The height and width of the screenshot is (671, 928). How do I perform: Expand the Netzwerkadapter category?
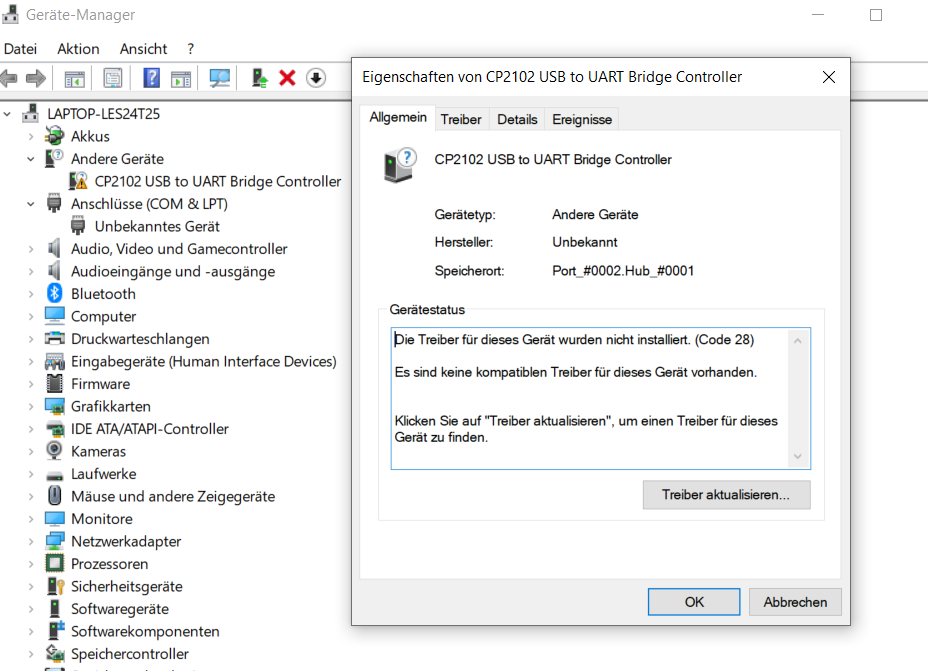tap(32, 542)
